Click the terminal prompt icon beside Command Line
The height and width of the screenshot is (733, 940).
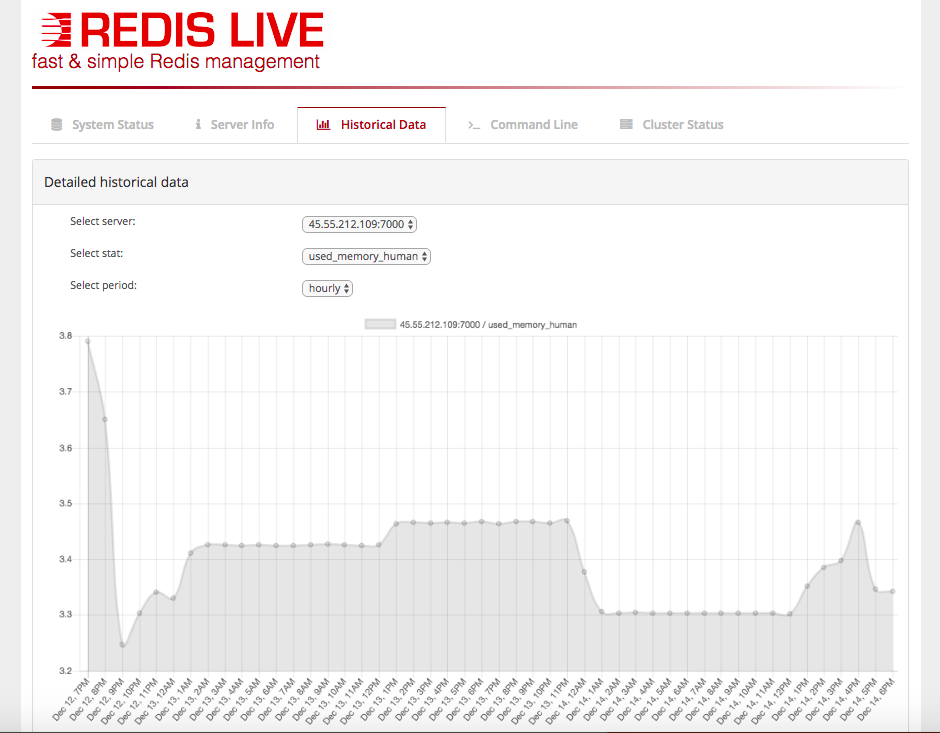474,125
